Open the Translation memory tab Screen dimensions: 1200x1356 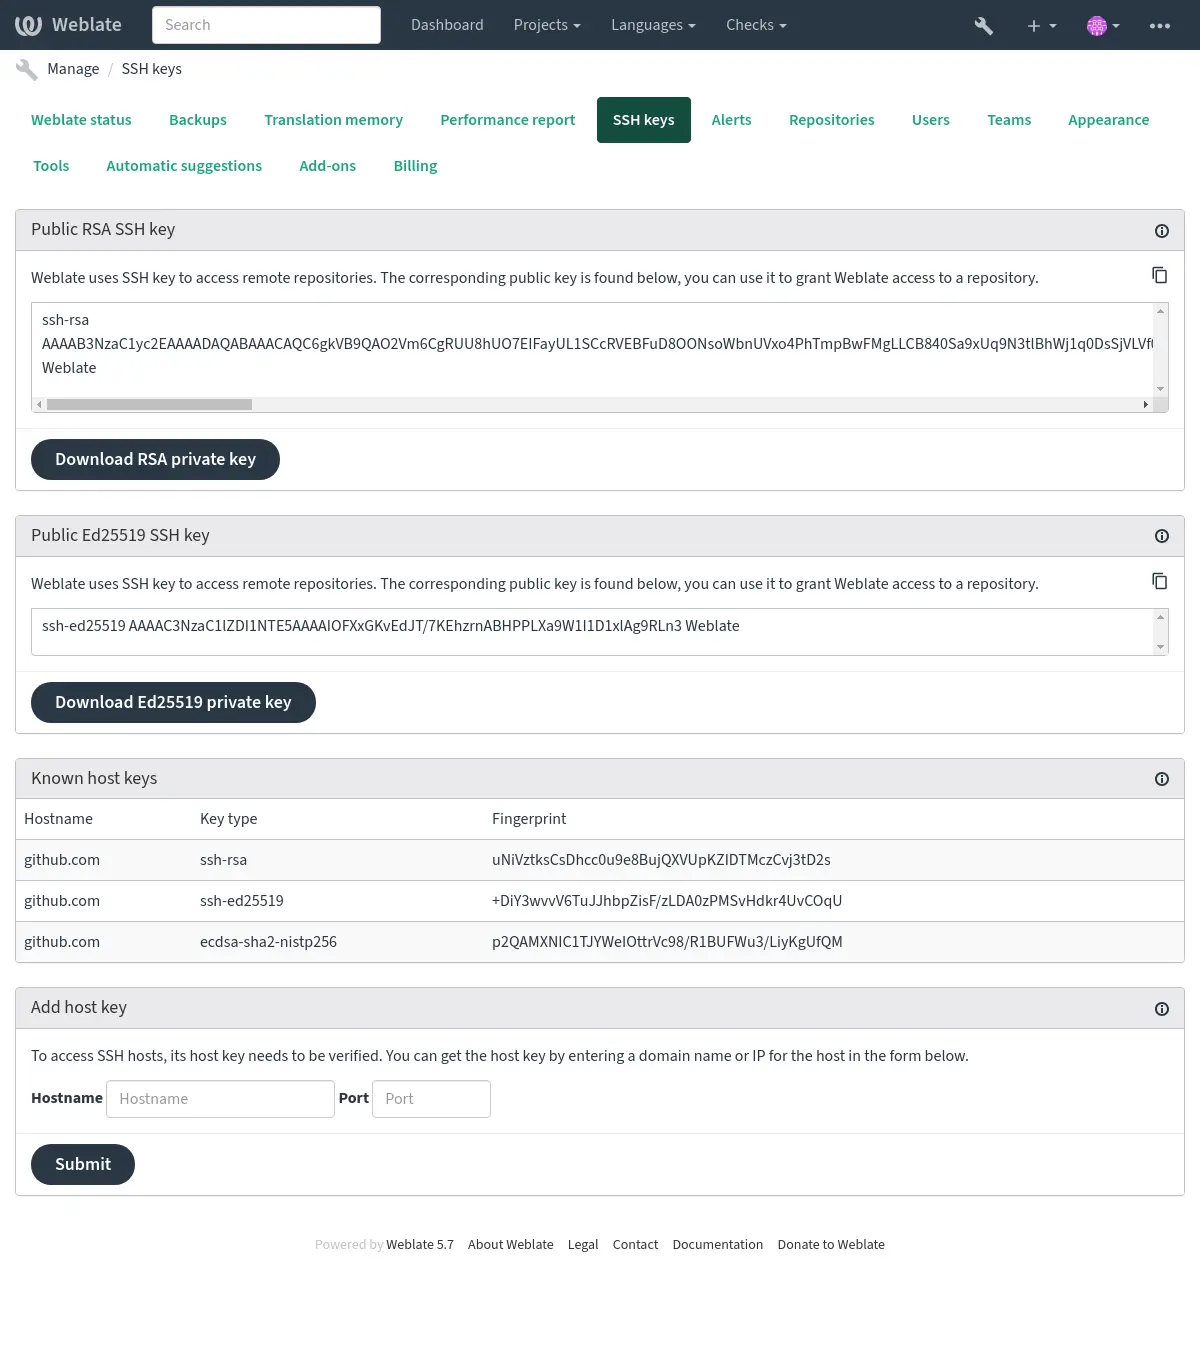coord(333,120)
